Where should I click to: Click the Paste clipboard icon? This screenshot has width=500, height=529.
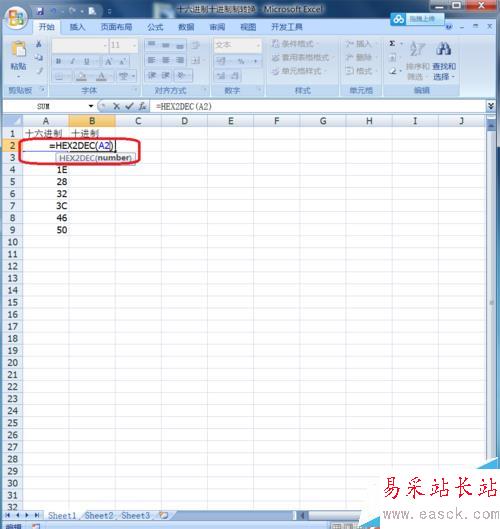(19, 50)
